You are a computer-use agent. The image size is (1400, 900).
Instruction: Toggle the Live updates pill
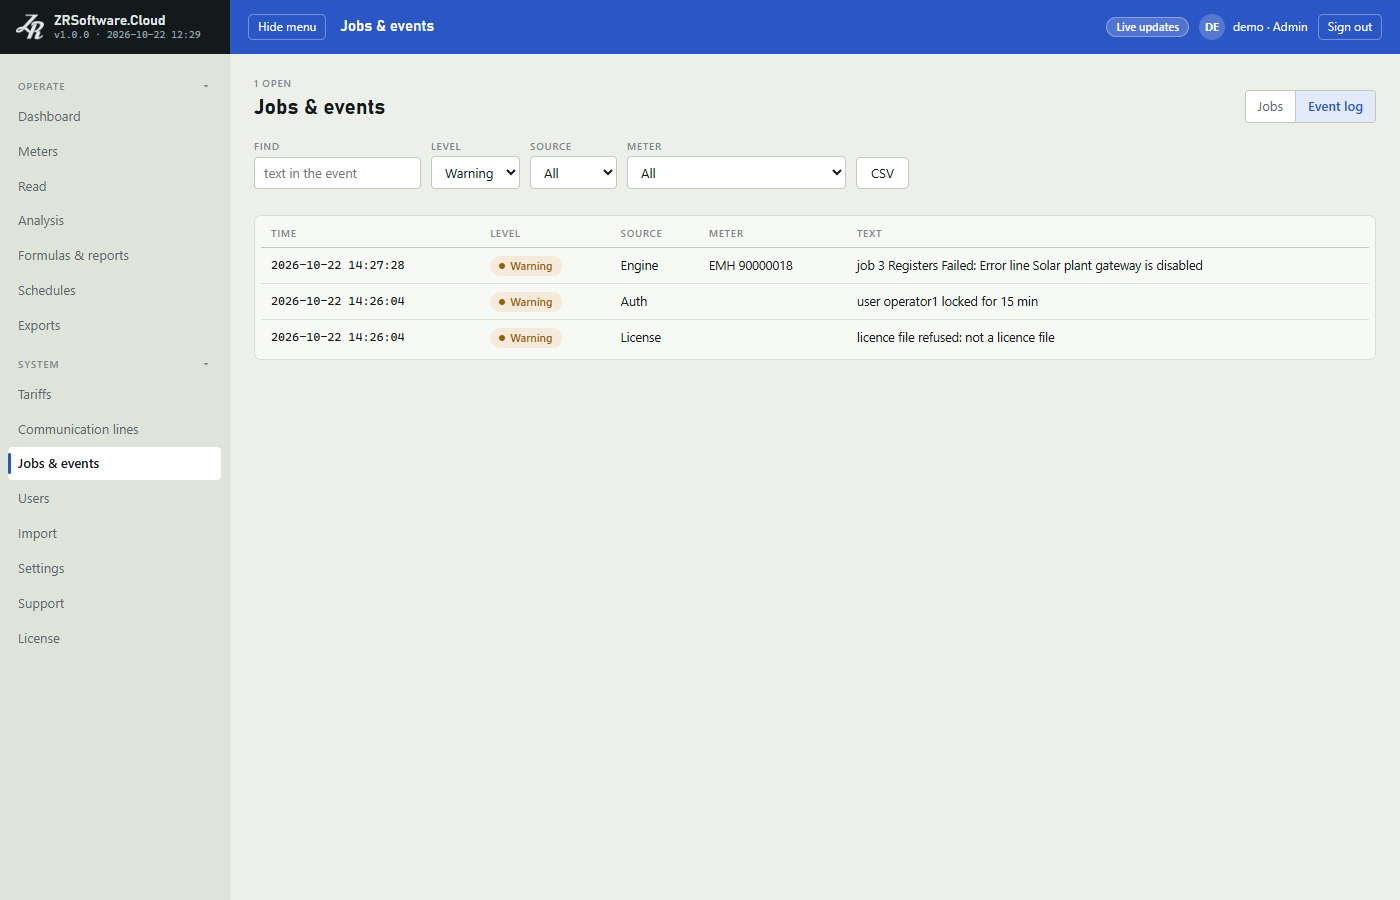1147,27
